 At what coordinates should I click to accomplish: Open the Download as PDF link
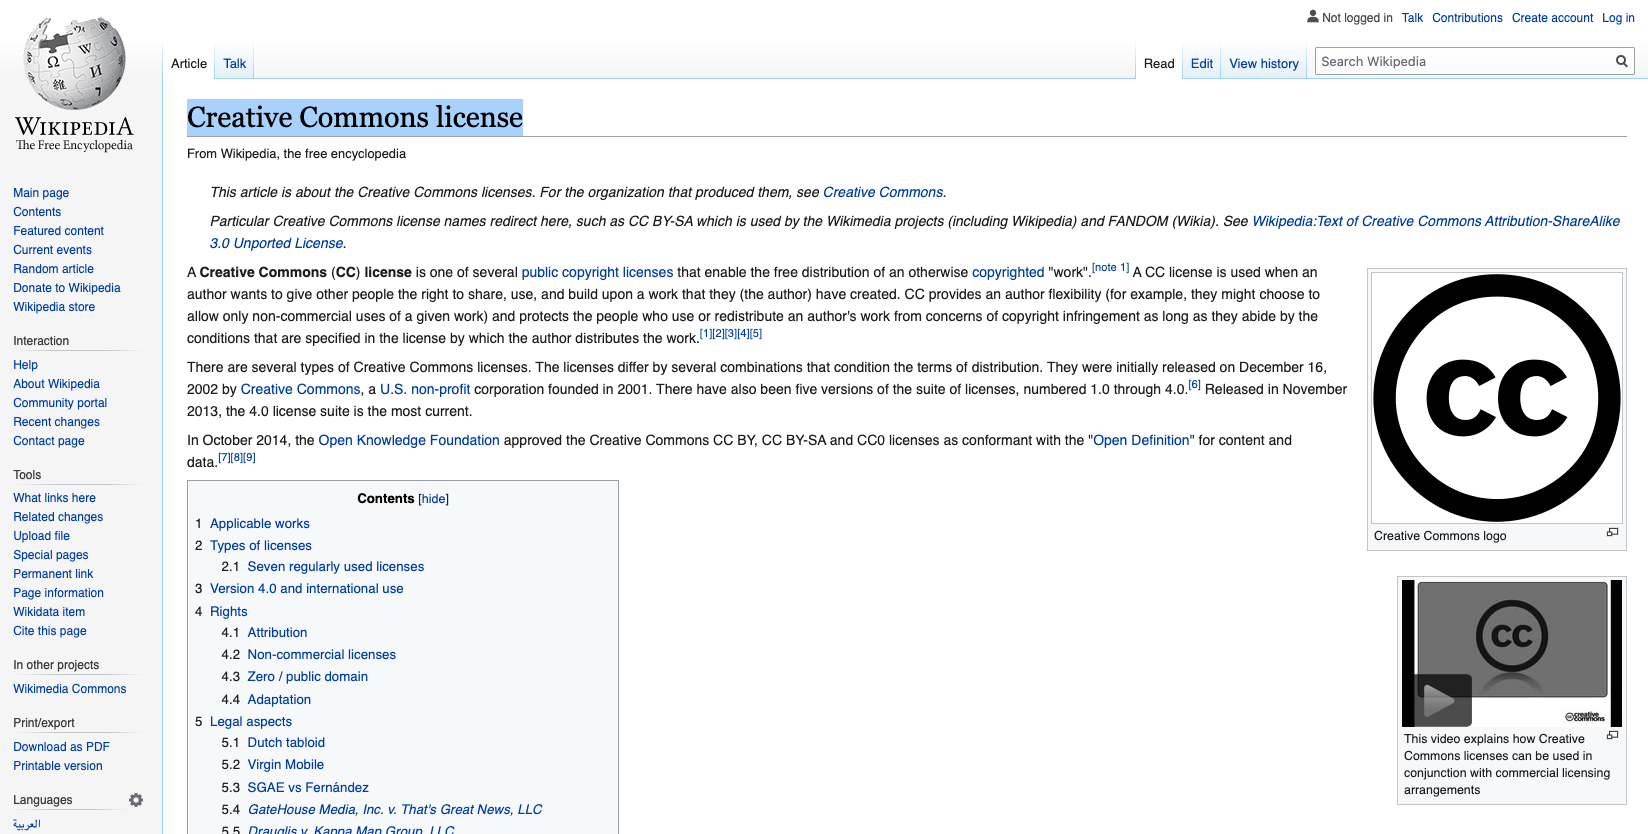61,747
